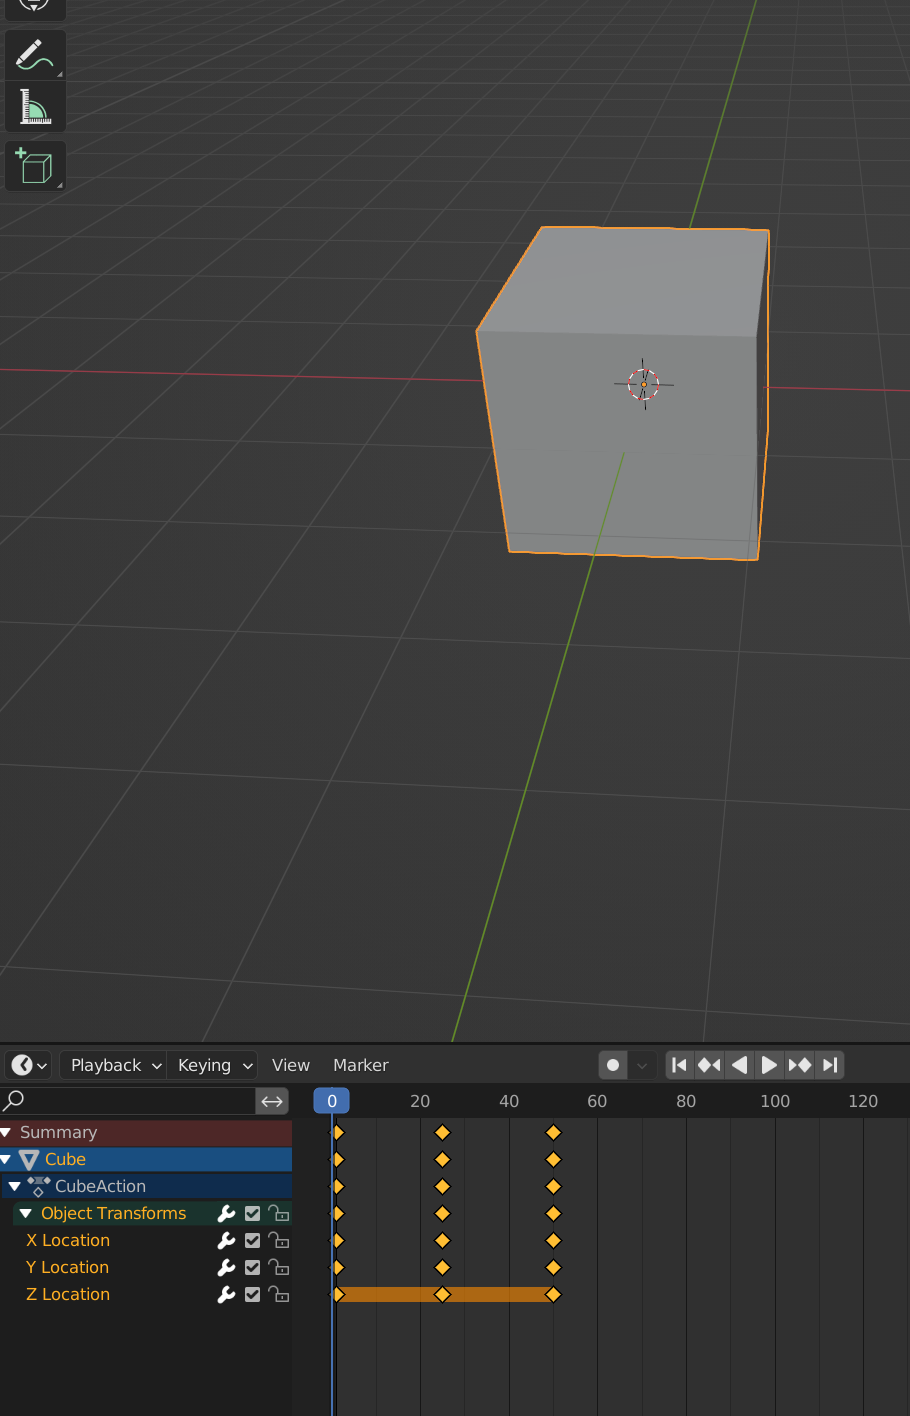Click the channel search field

pyautogui.click(x=128, y=1101)
